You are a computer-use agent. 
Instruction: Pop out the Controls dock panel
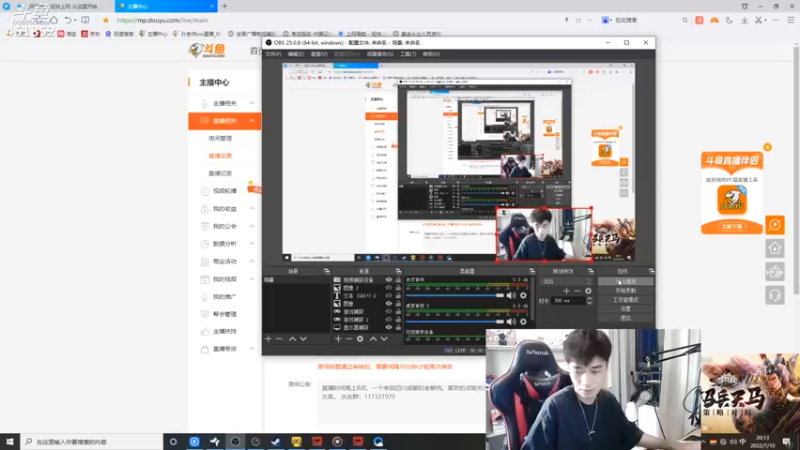[651, 271]
